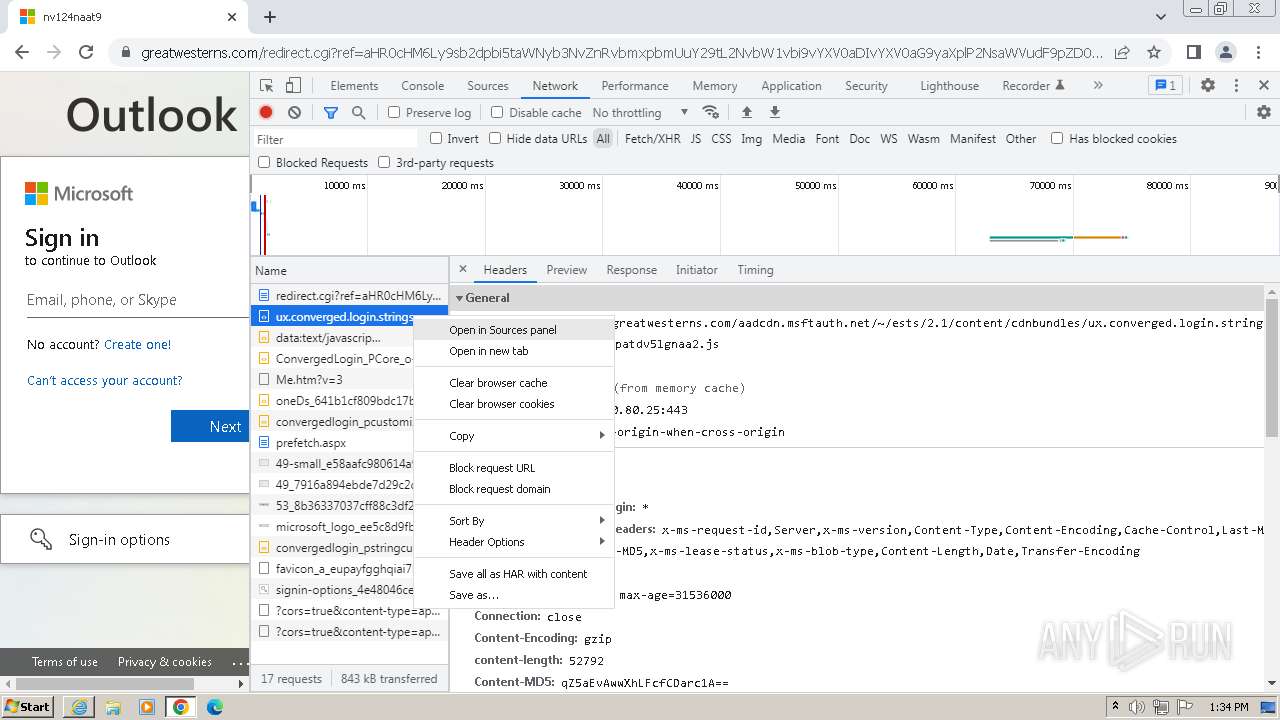
Task: Open Microsoft Edge from taskbar
Action: 214,707
